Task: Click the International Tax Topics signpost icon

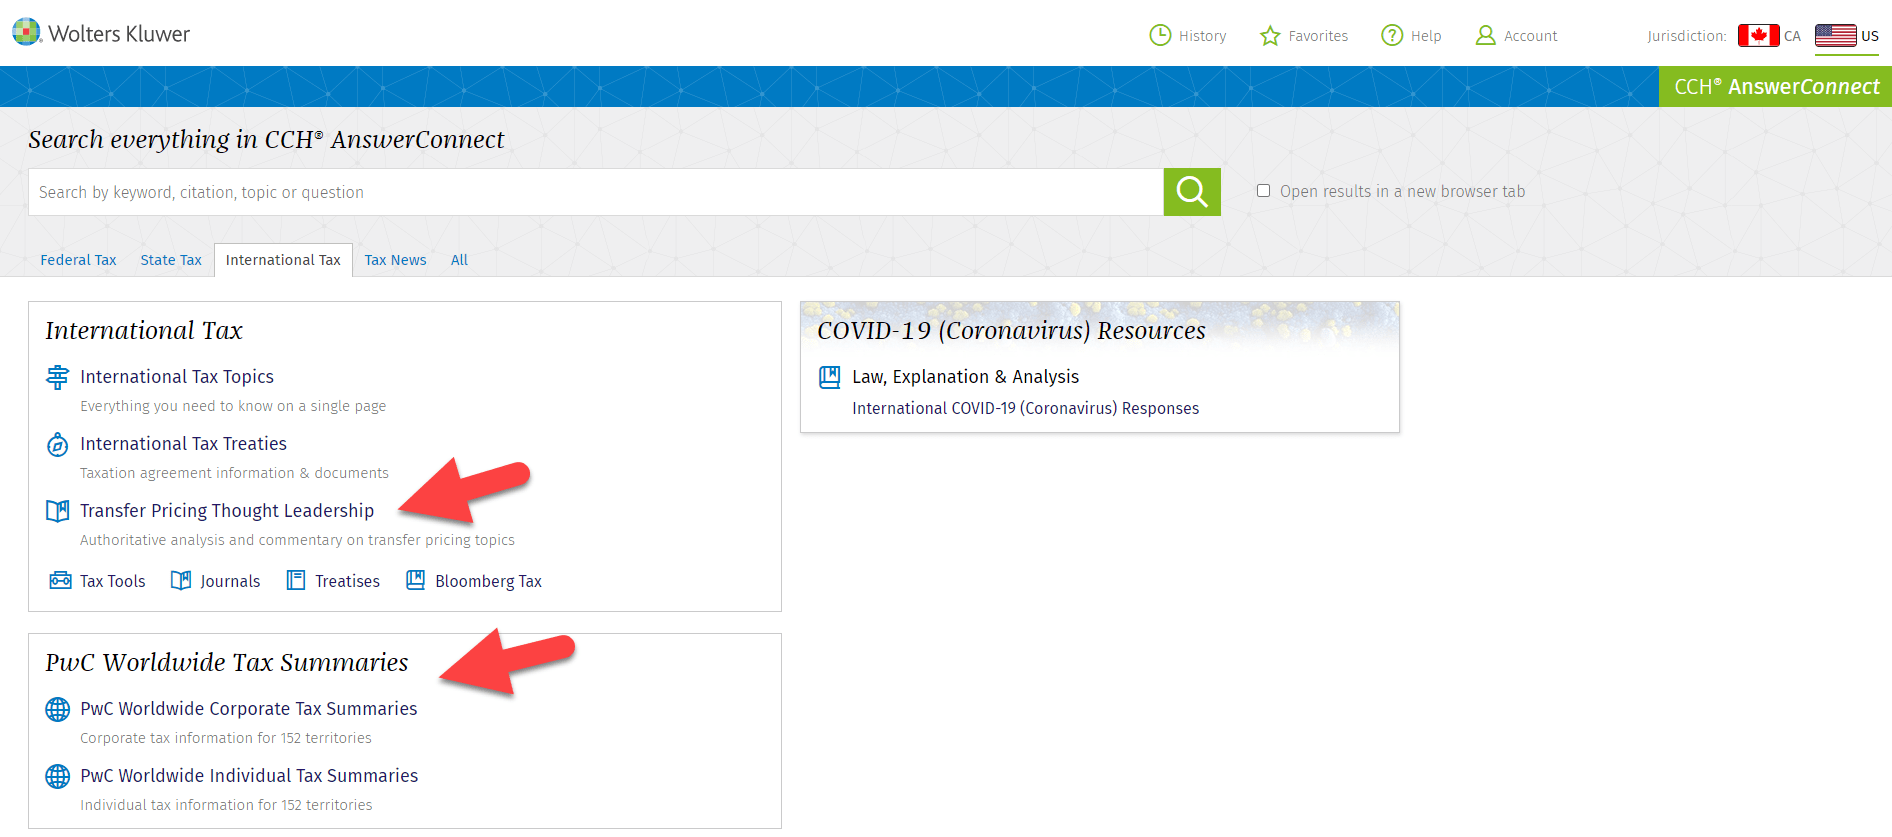Action: click(58, 377)
